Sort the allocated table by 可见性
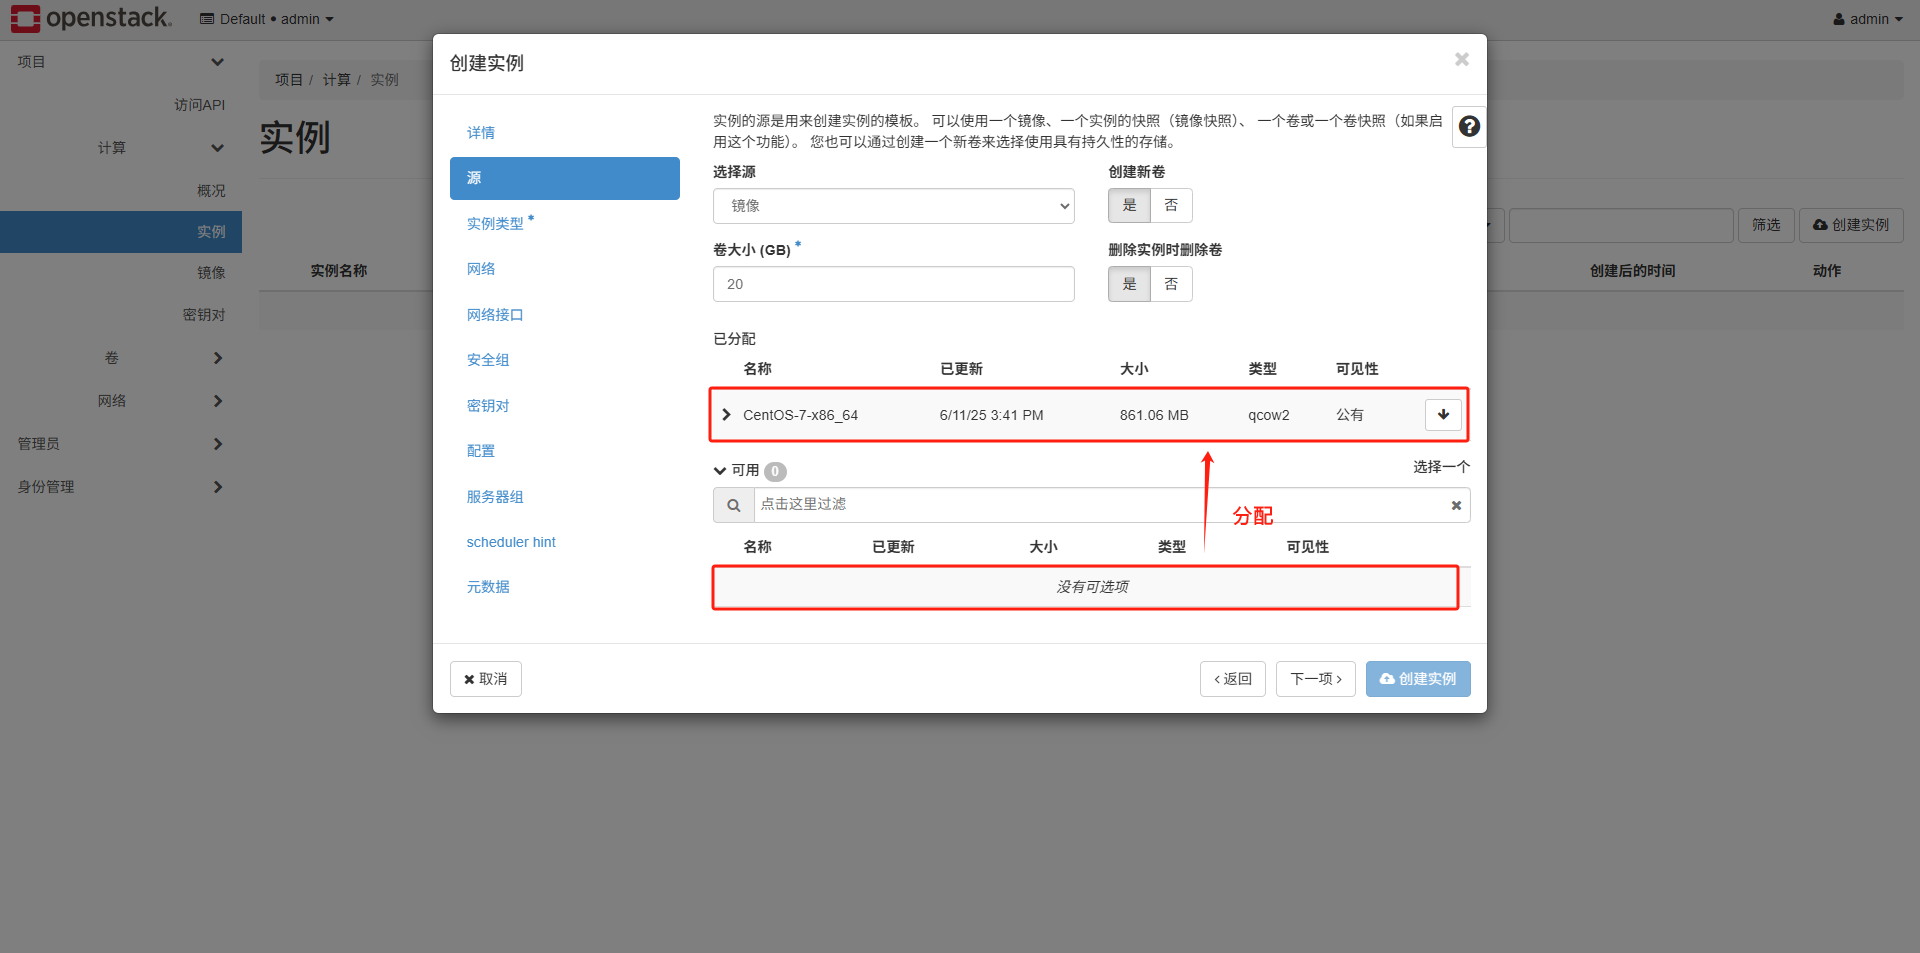Viewport: 1920px width, 953px height. (1357, 369)
